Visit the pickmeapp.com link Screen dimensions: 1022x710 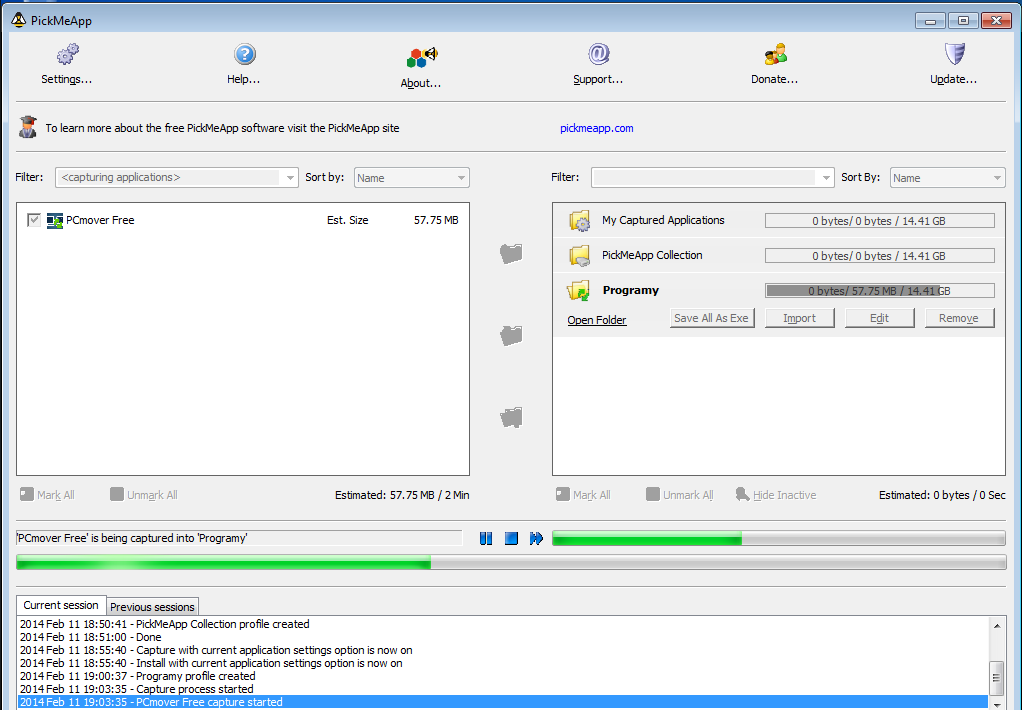[x=596, y=128]
